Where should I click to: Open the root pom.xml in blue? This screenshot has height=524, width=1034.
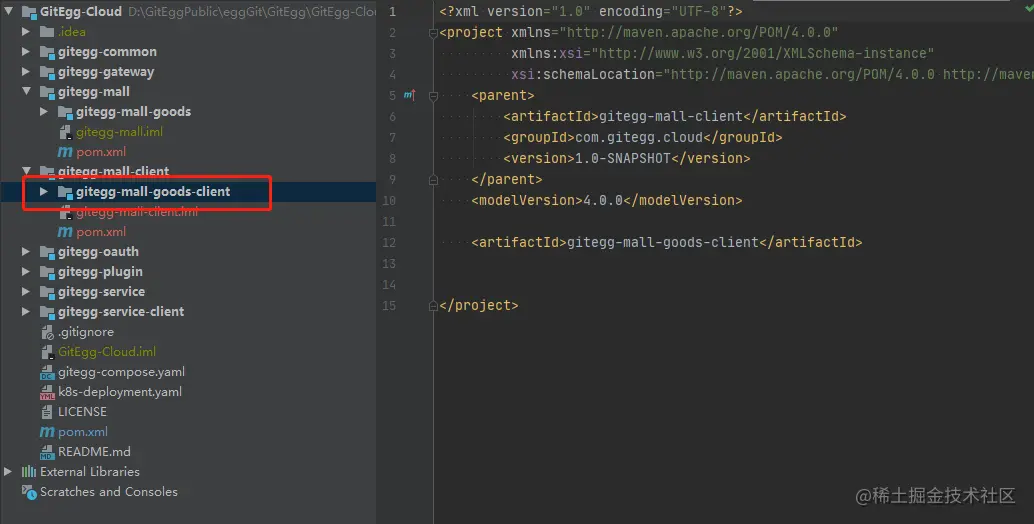pos(83,432)
